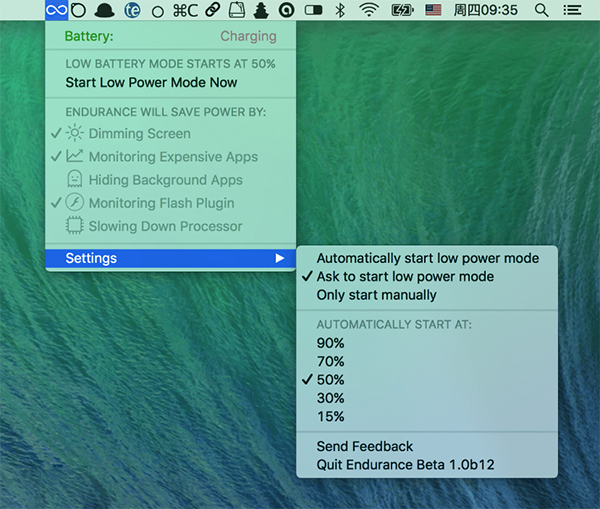The image size is (600, 509).
Task: Quit Endurance Beta 1.0b12
Action: pos(405,465)
